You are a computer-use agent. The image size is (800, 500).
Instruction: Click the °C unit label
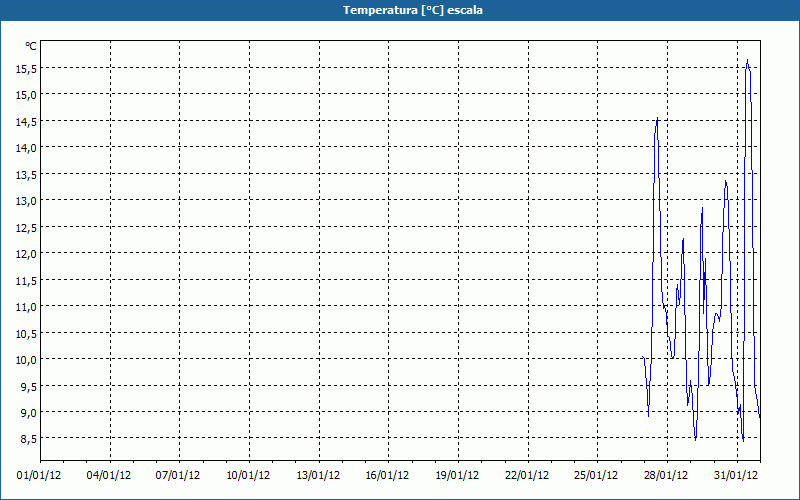tap(31, 46)
